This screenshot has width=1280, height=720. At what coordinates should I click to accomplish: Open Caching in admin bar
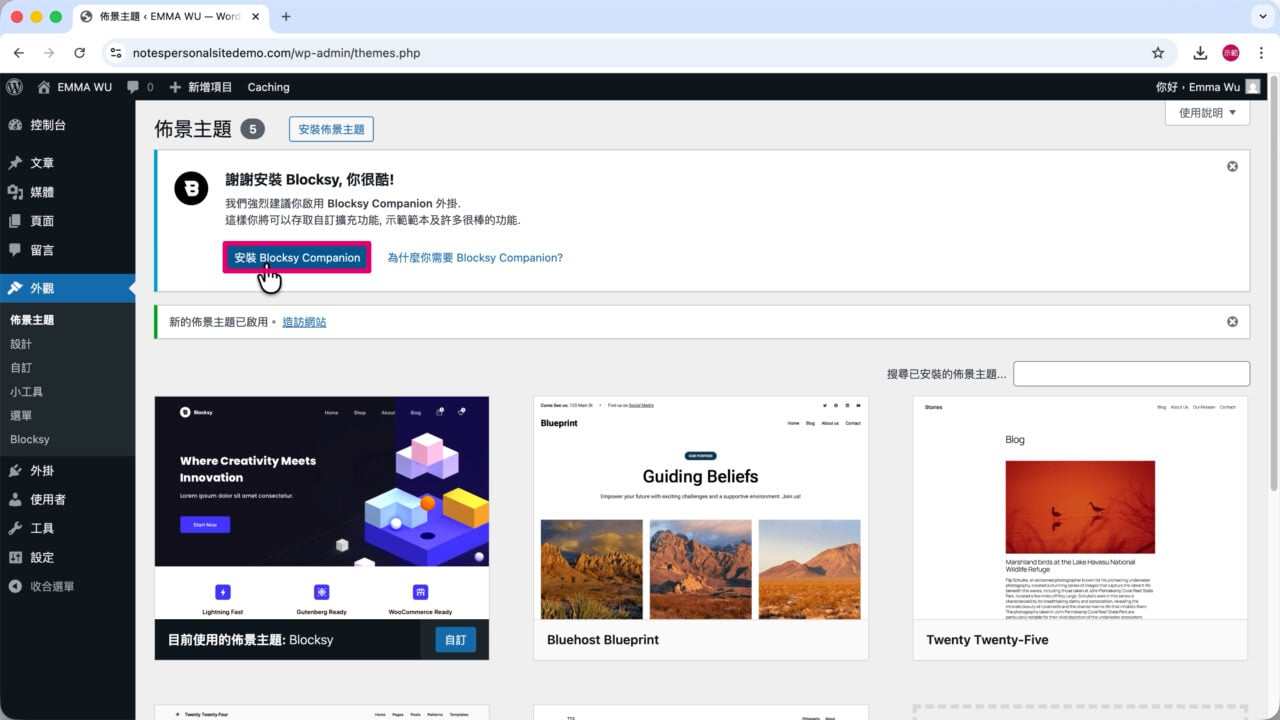tap(268, 87)
